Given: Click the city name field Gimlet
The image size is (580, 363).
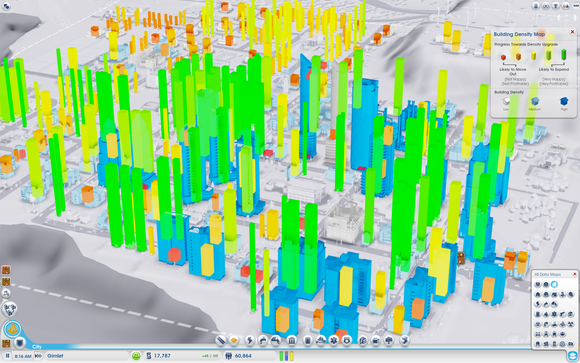Looking at the screenshot, I should (87, 356).
